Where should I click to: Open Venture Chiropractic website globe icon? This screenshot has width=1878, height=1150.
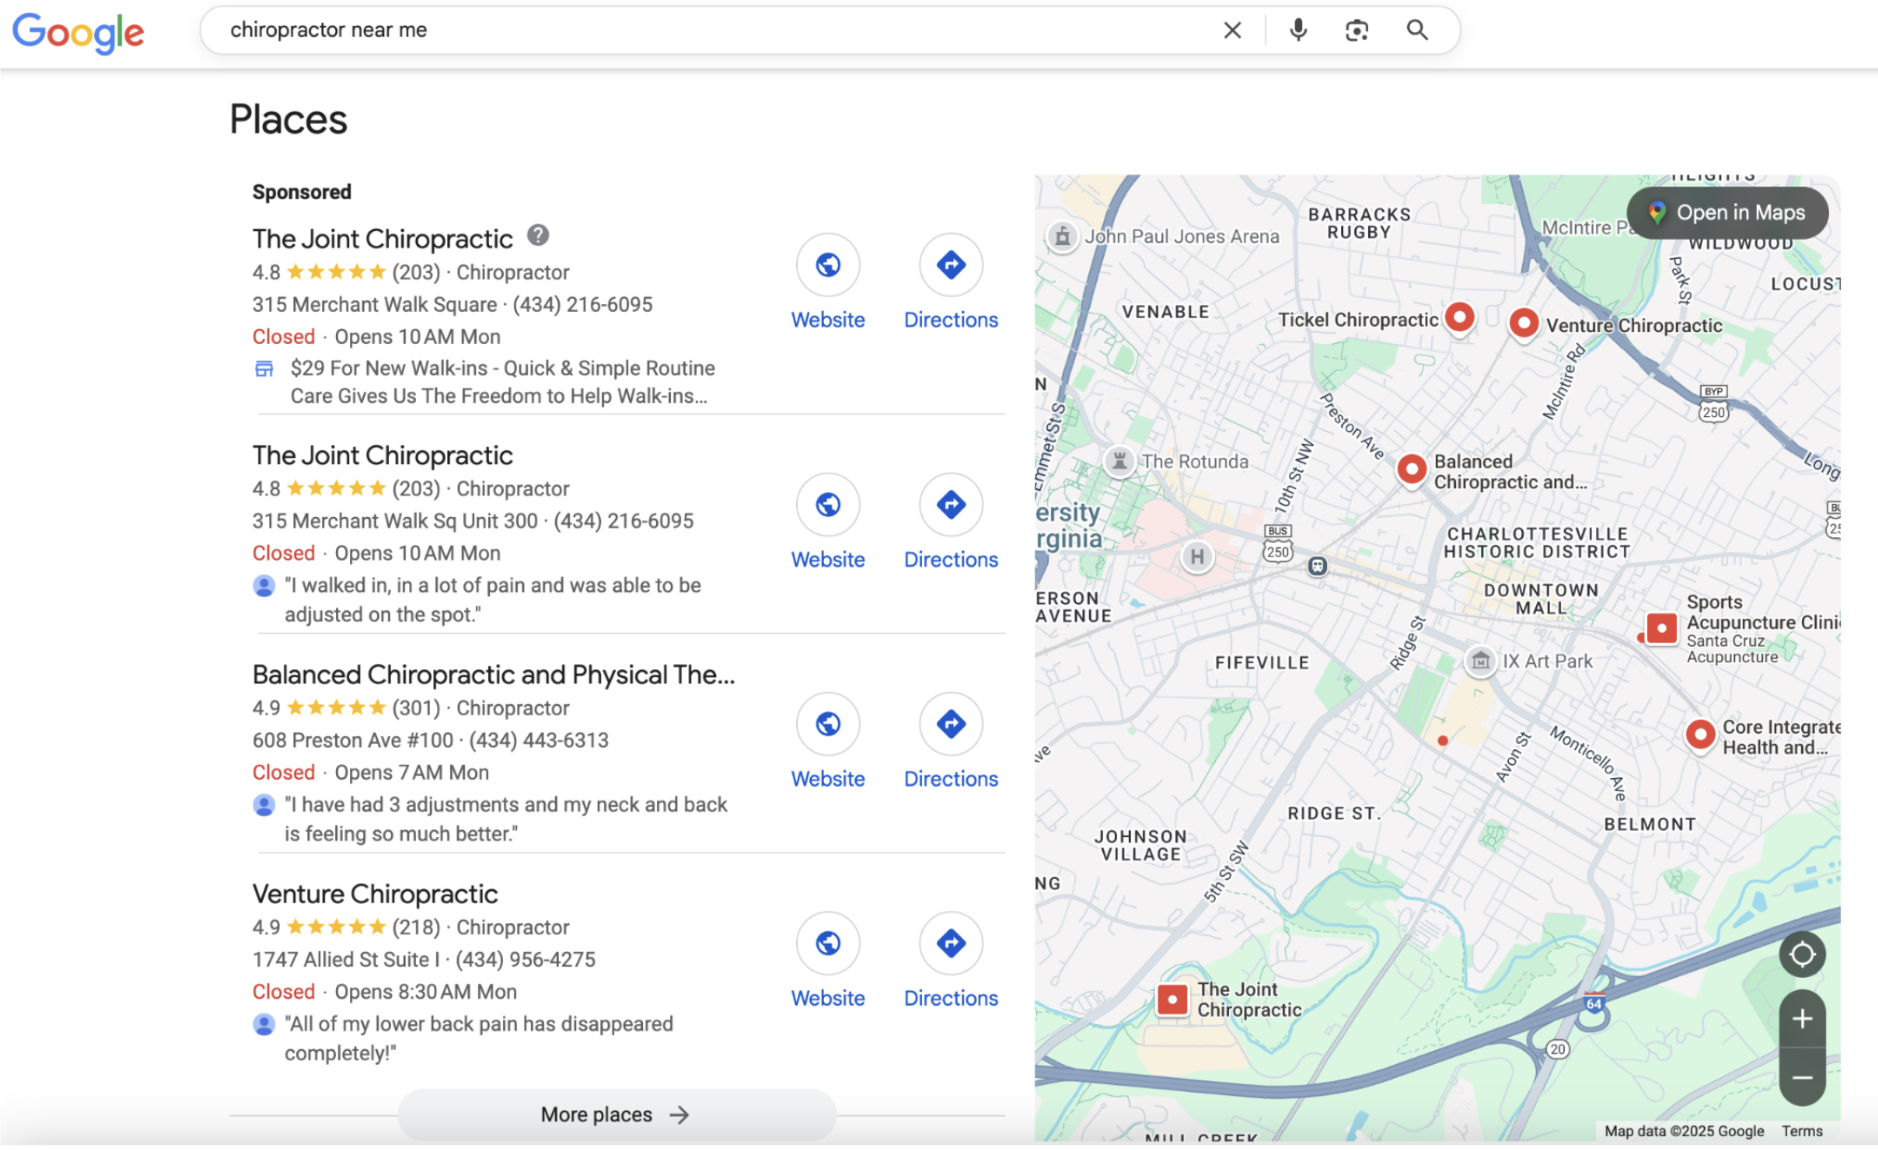pyautogui.click(x=827, y=943)
